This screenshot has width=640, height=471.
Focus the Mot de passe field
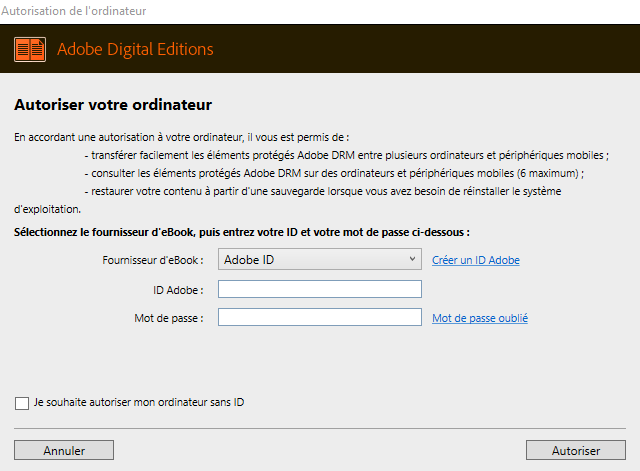[320, 317]
